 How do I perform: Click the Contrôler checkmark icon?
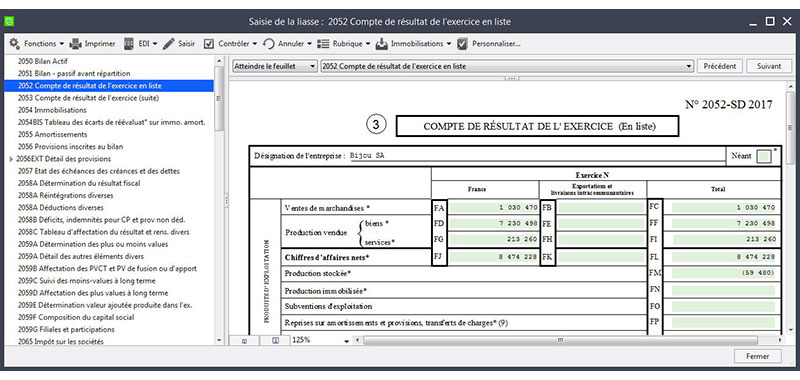tap(208, 44)
